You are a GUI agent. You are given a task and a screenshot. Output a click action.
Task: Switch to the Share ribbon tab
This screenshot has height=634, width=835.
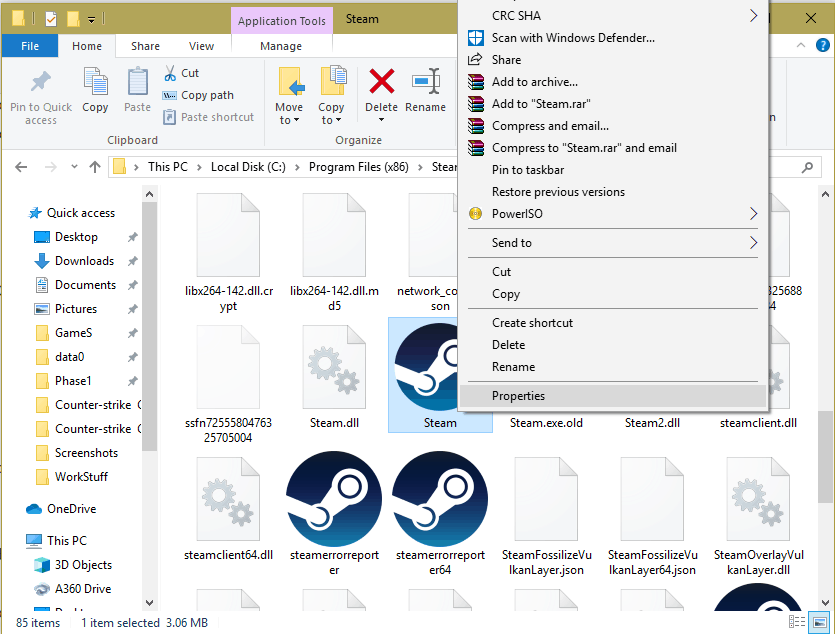145,46
